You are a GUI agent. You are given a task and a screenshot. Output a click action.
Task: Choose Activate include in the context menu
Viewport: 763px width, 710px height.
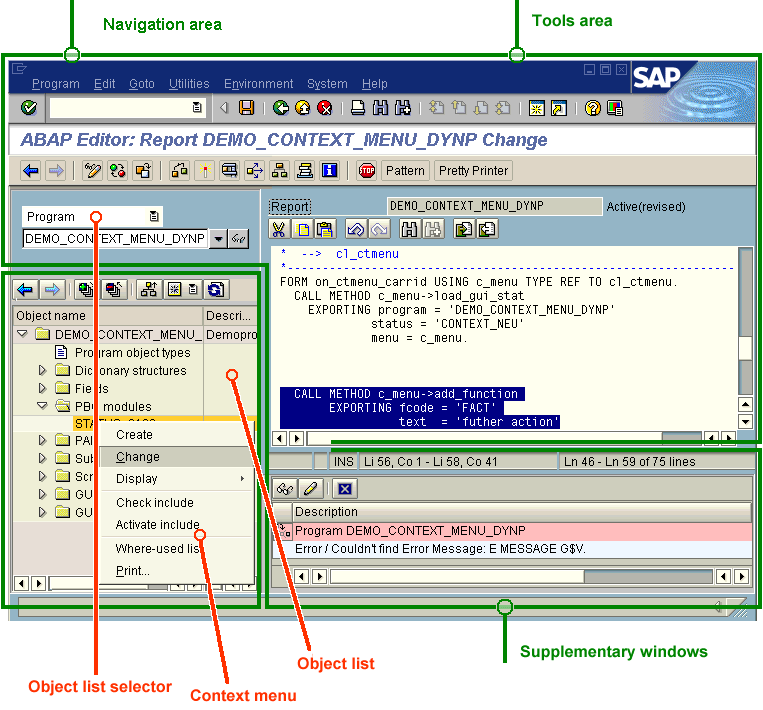(x=177, y=525)
